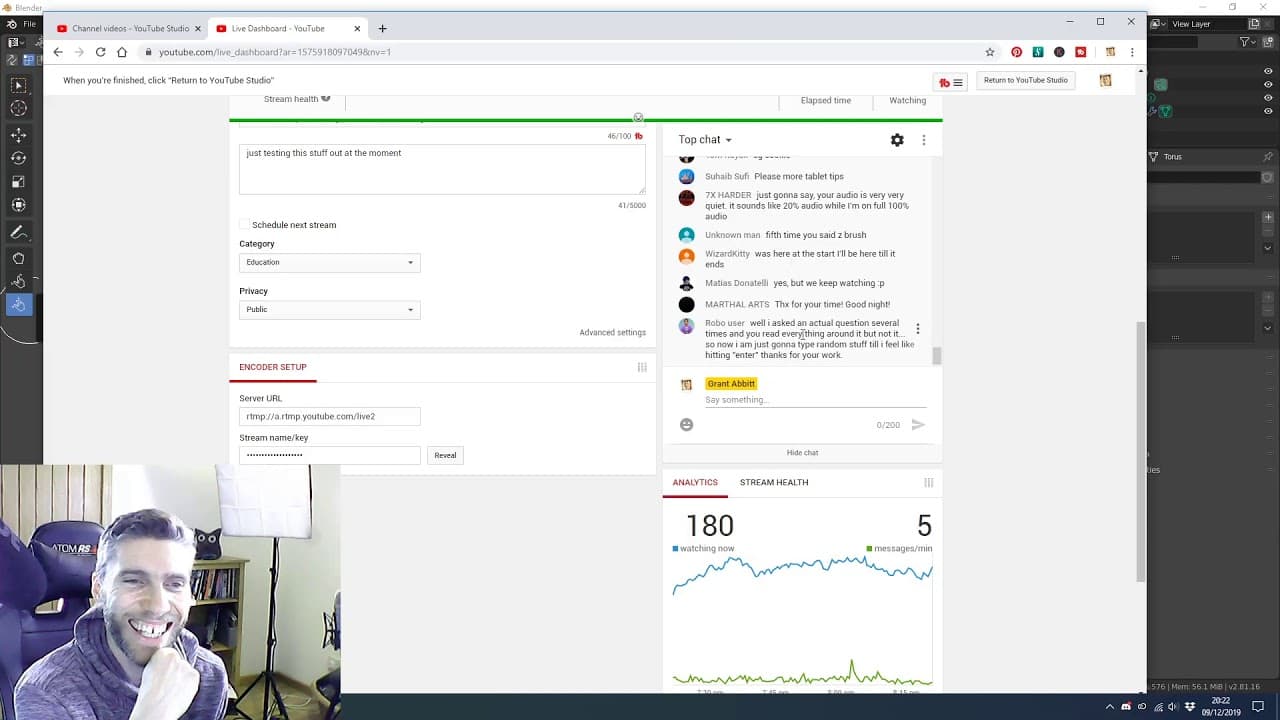Open Advanced settings link

pyautogui.click(x=612, y=333)
